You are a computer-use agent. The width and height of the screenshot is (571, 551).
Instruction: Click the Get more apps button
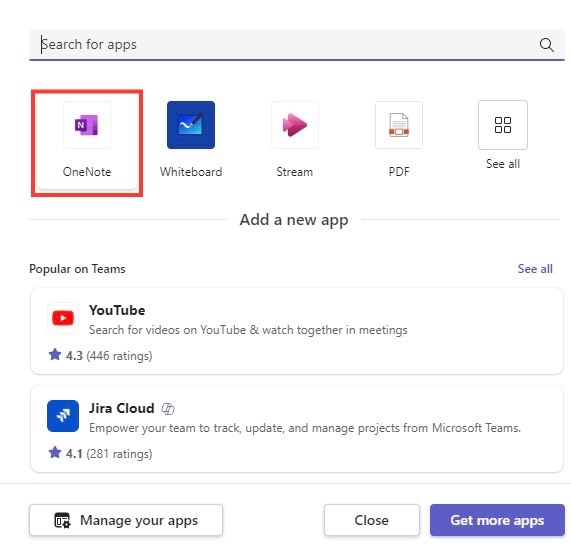tap(497, 520)
